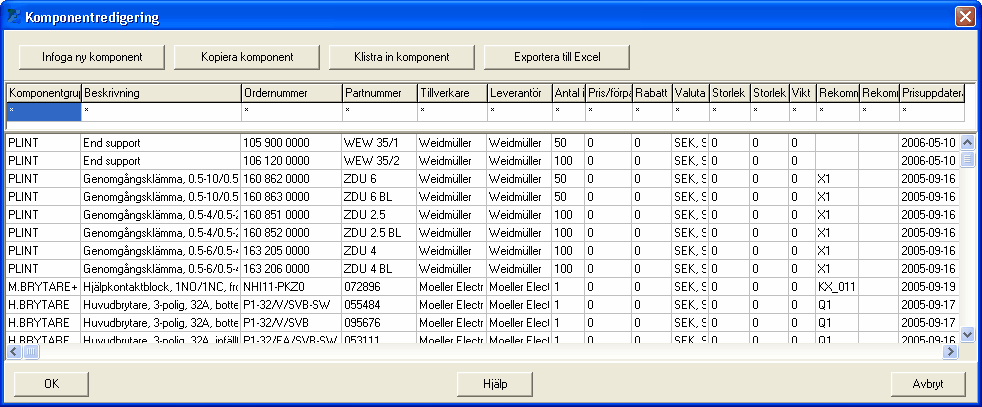Click the Komponentredigering title bar app icon

pyautogui.click(x=14, y=17)
